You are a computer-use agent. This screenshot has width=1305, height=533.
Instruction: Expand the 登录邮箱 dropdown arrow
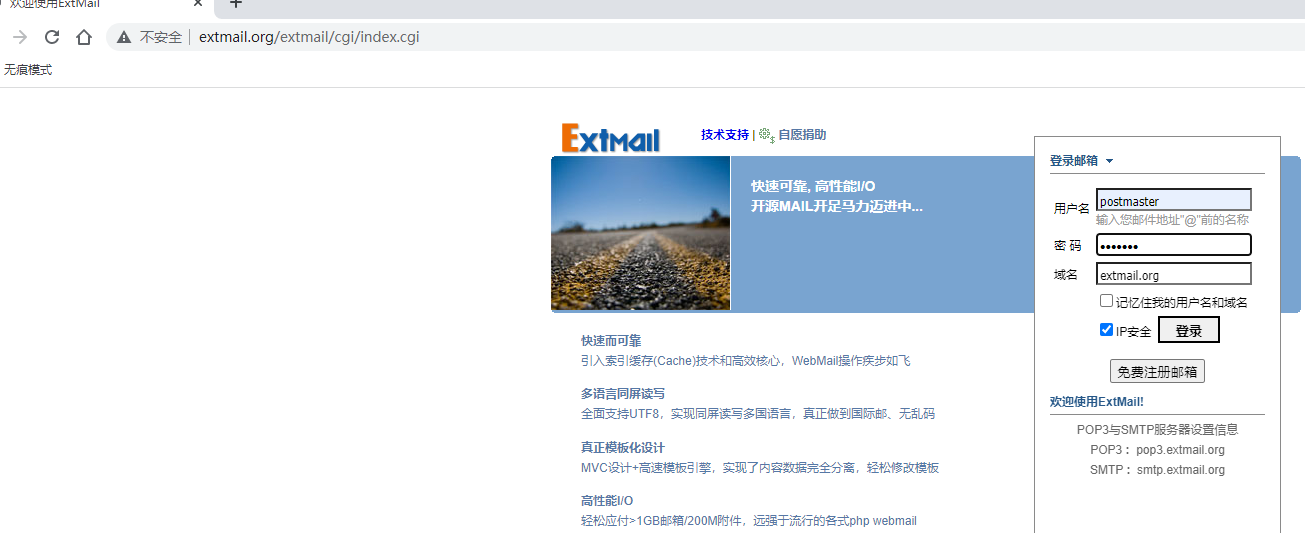pyautogui.click(x=1109, y=161)
